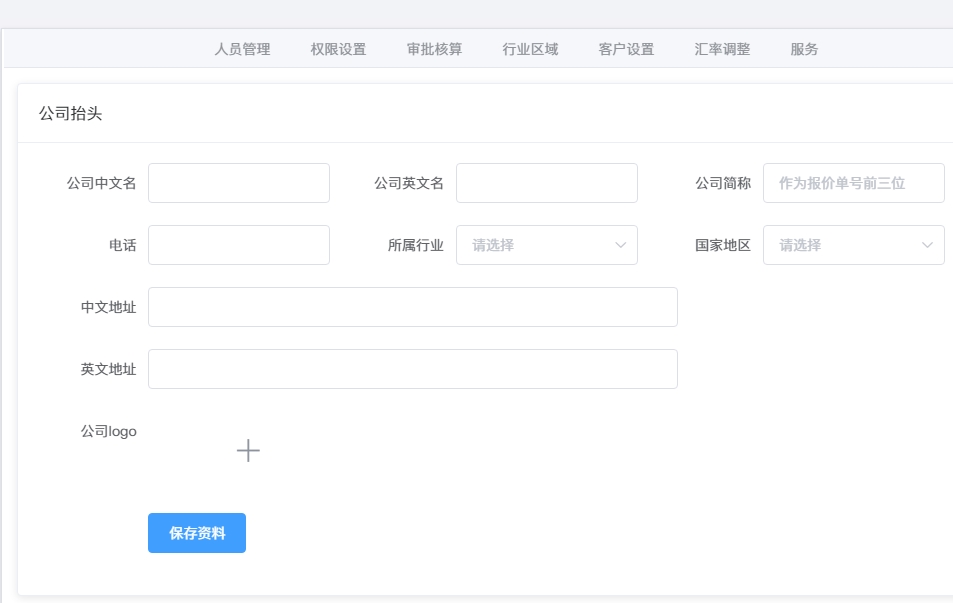The height and width of the screenshot is (603, 953).
Task: Click the 服务 menu item
Action: [804, 49]
